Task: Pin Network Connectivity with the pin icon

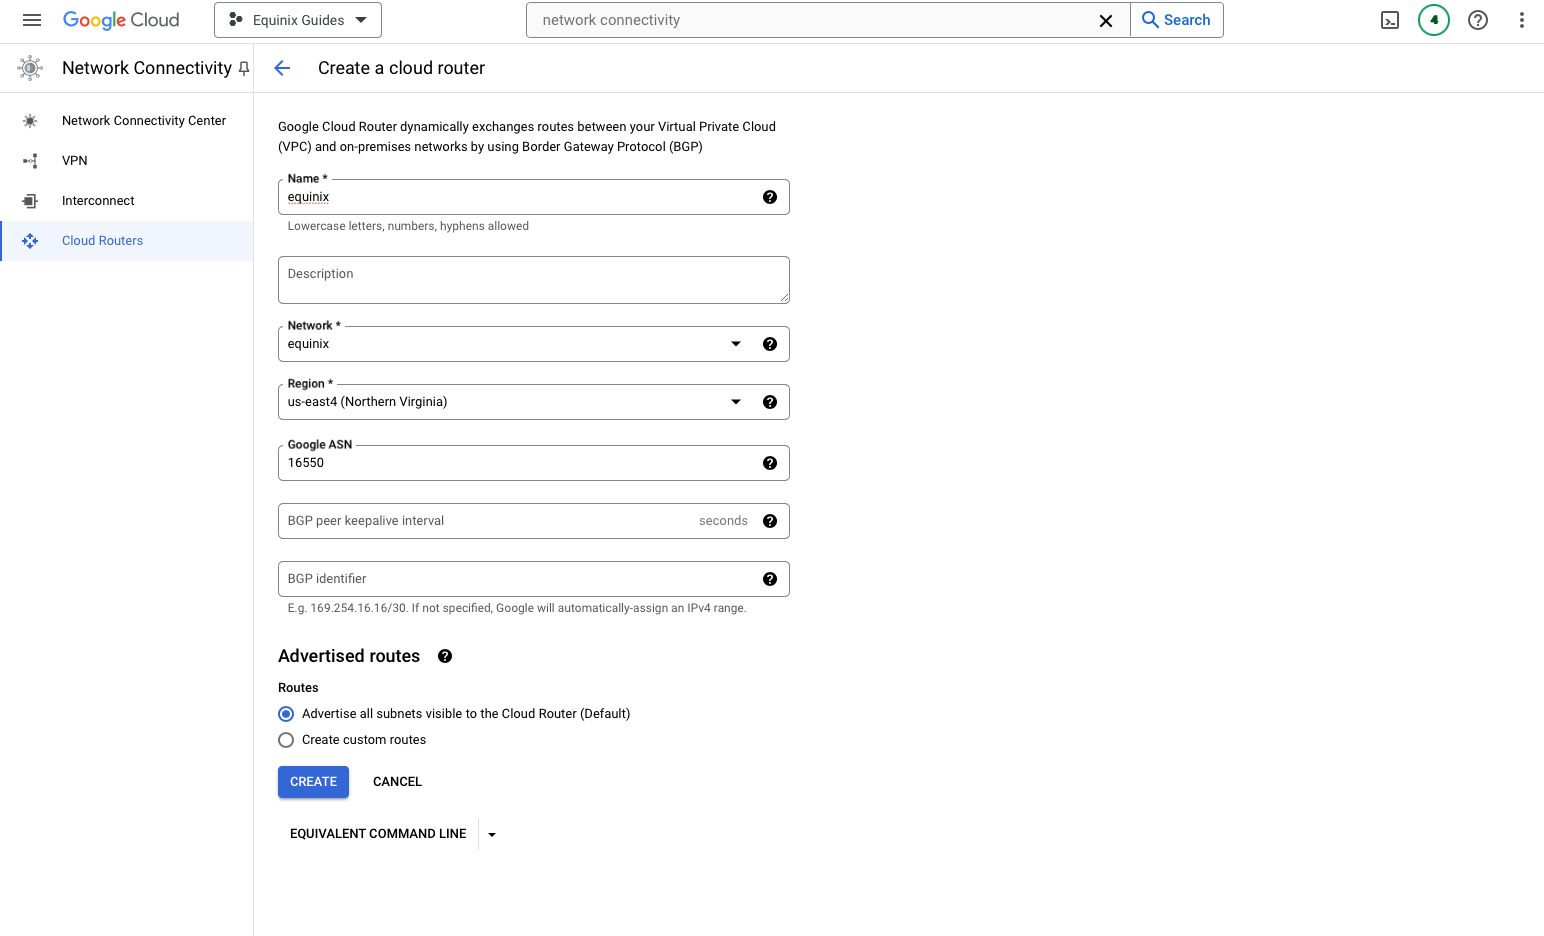Action: coord(243,68)
